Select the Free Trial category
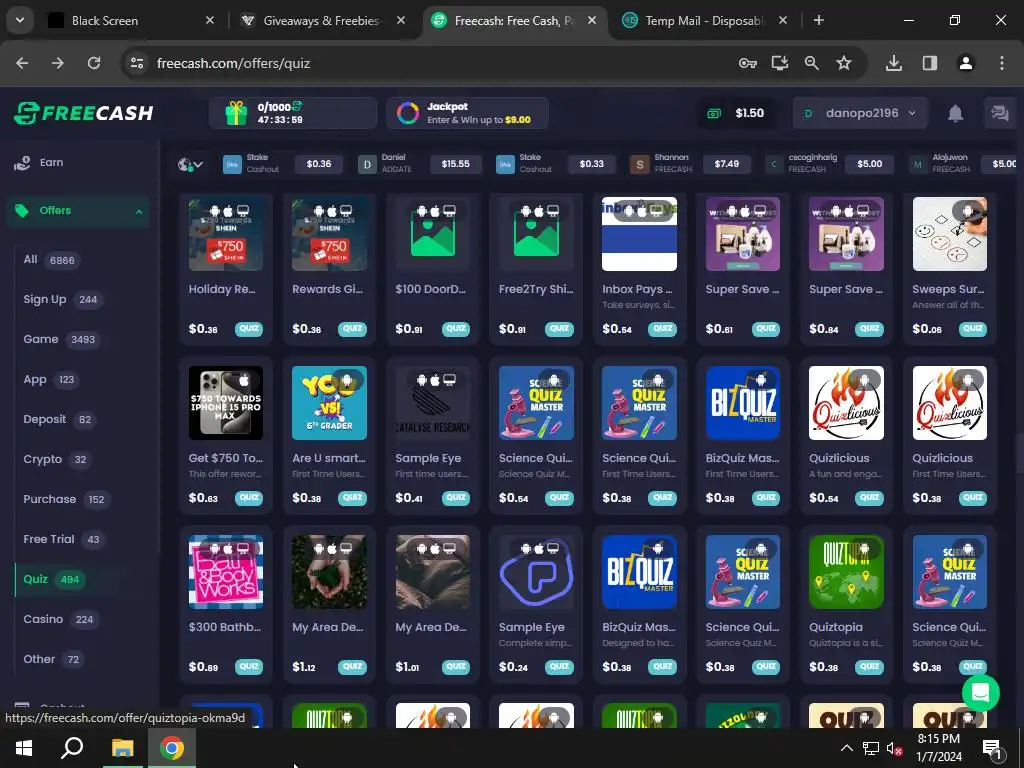Screen dimensions: 1024x768 (x=63, y=539)
